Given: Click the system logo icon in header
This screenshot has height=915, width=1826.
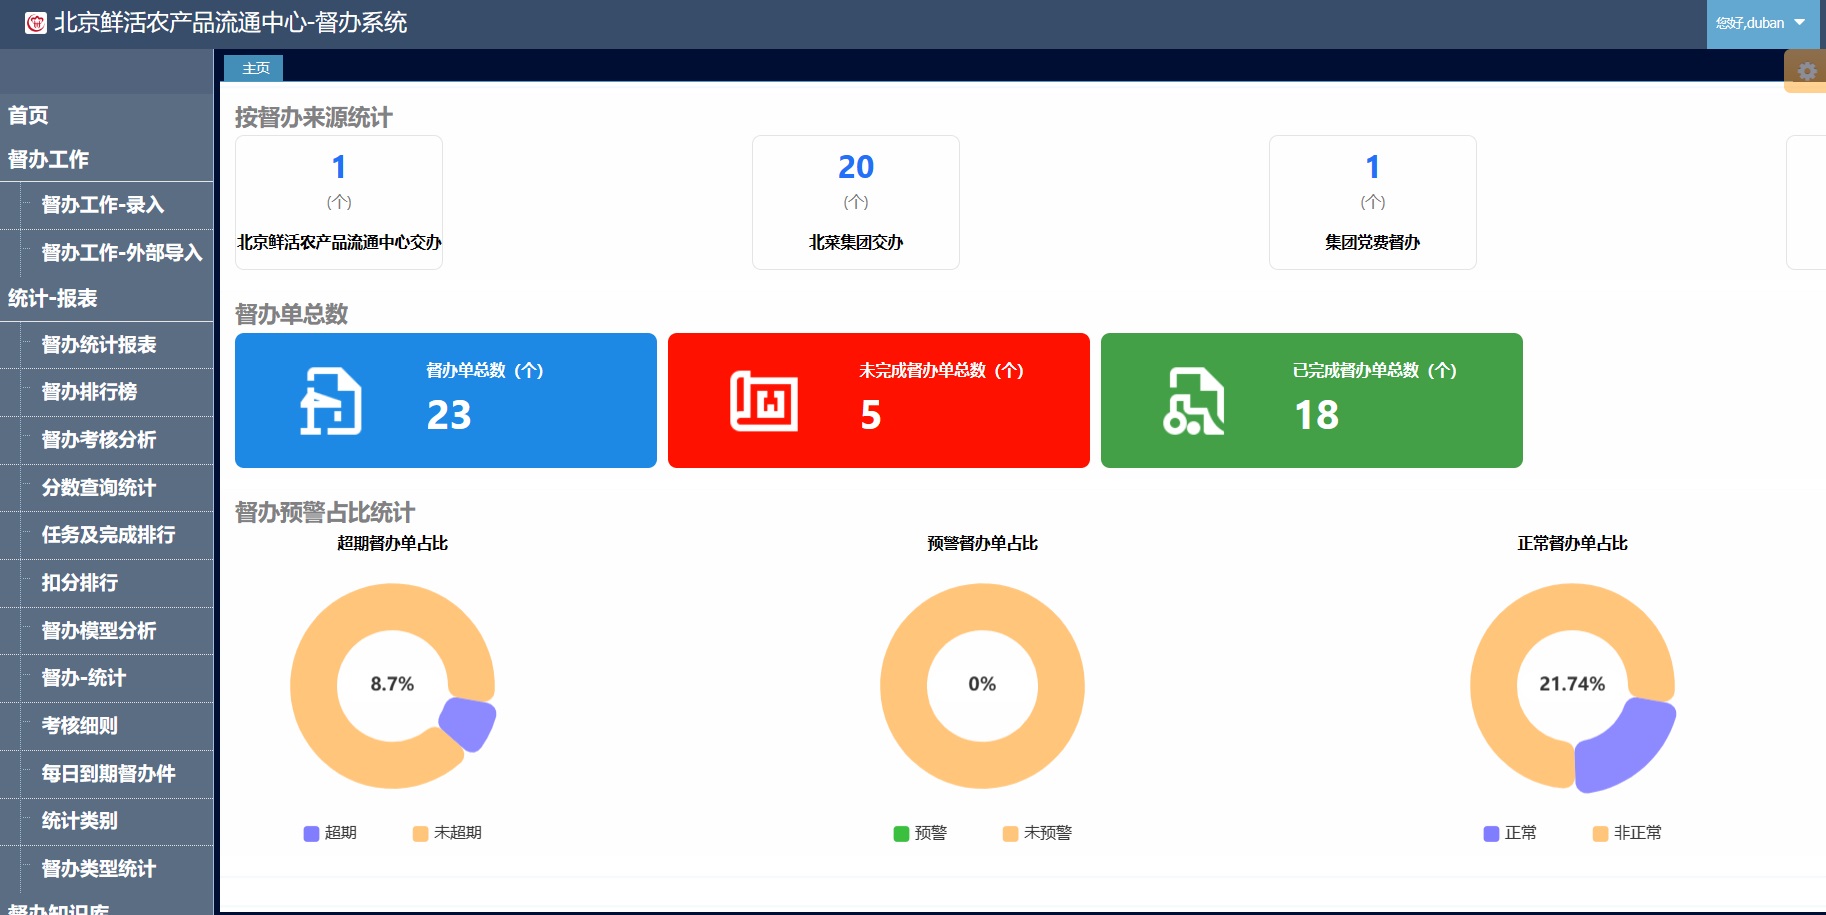Looking at the screenshot, I should coord(36,23).
